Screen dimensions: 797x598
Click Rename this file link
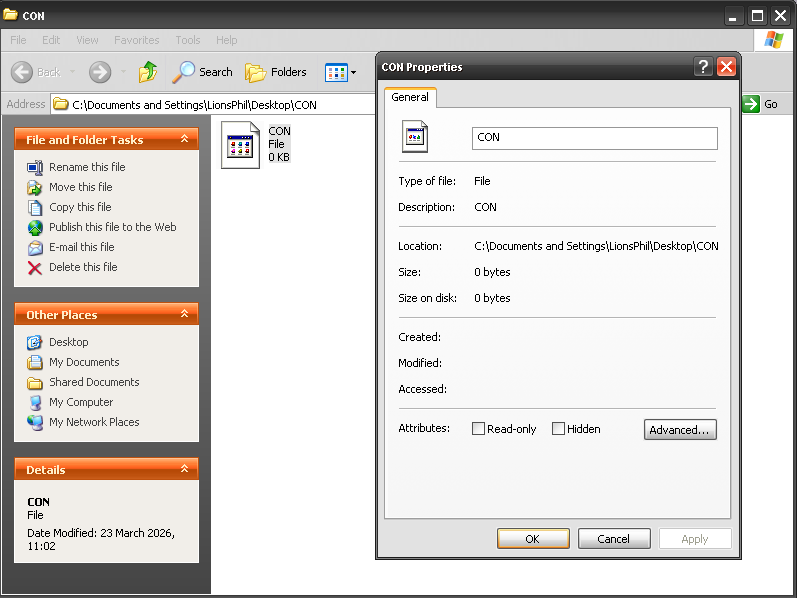[87, 167]
